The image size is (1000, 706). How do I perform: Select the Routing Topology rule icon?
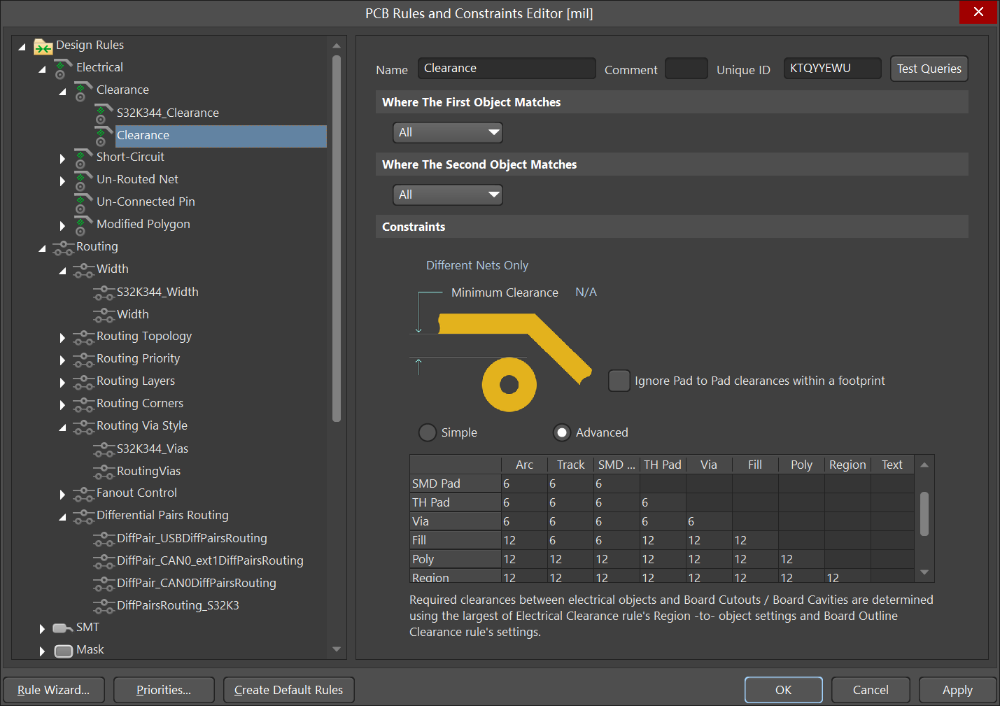point(82,336)
